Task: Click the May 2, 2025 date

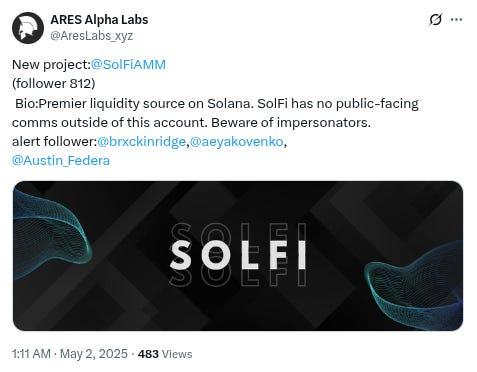Action: pos(94,354)
